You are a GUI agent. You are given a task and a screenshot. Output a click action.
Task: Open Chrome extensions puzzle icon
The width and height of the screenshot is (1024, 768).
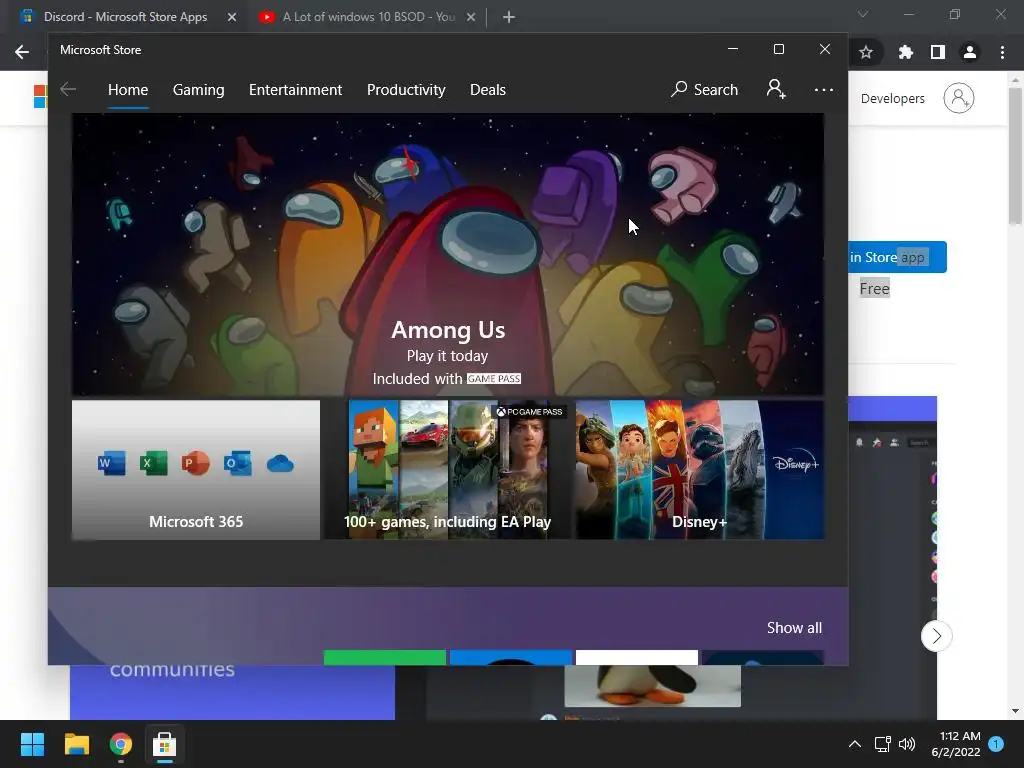tap(905, 52)
